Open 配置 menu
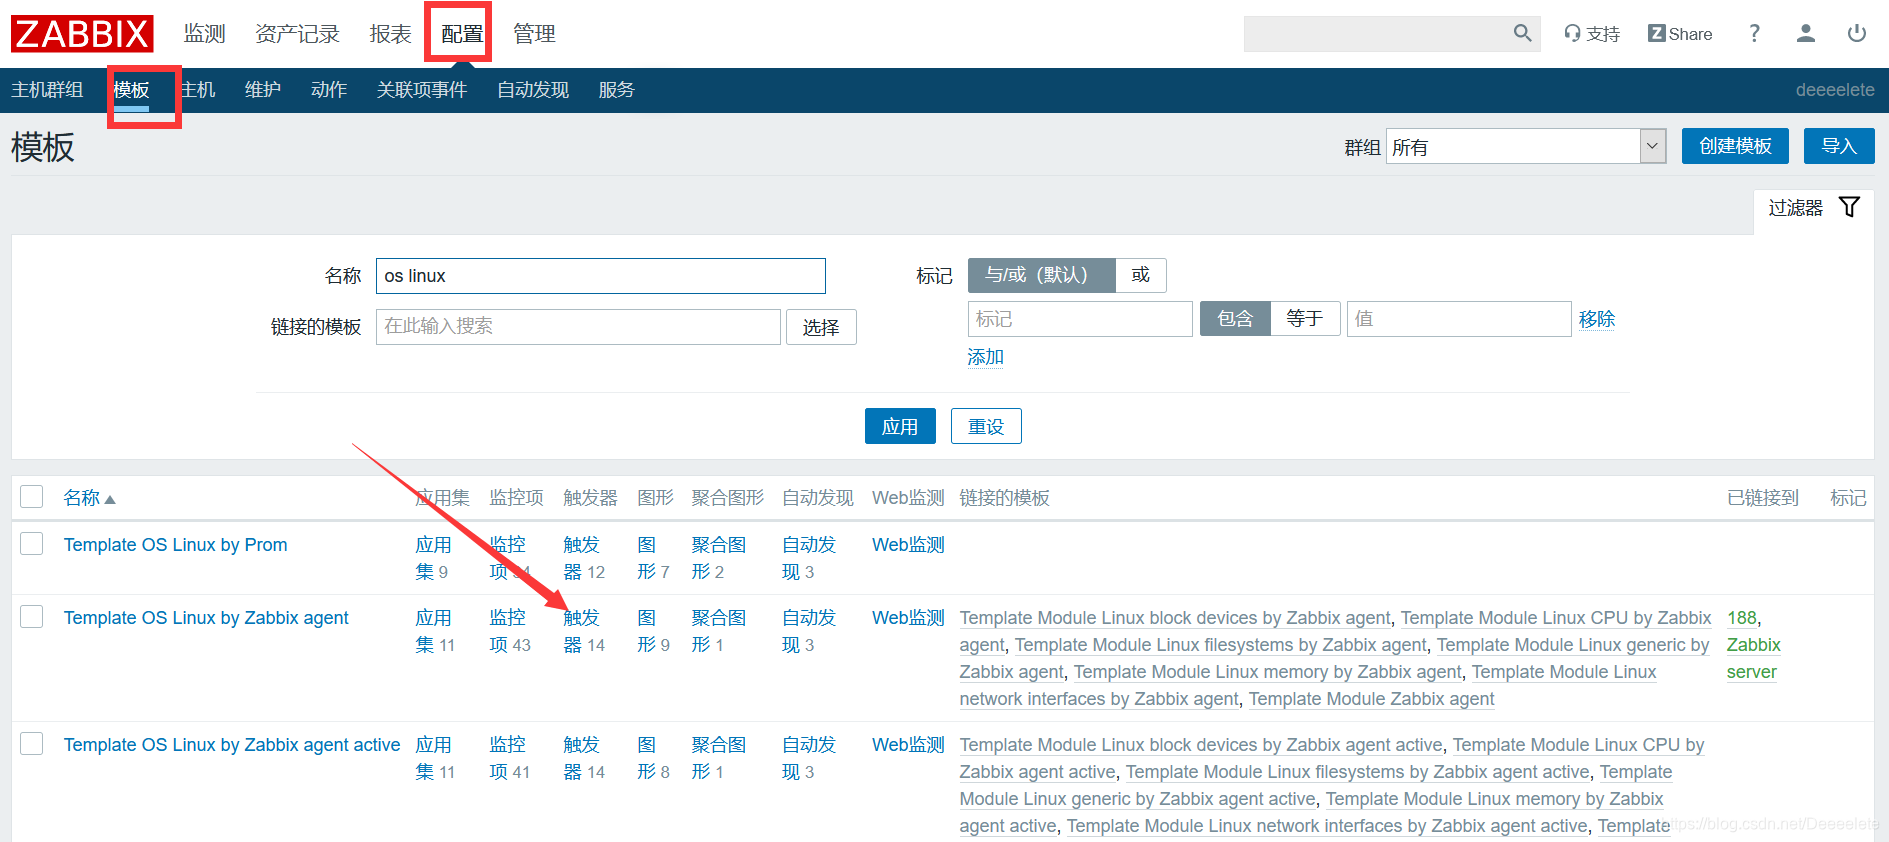Viewport: 1889px width, 842px height. tap(462, 34)
